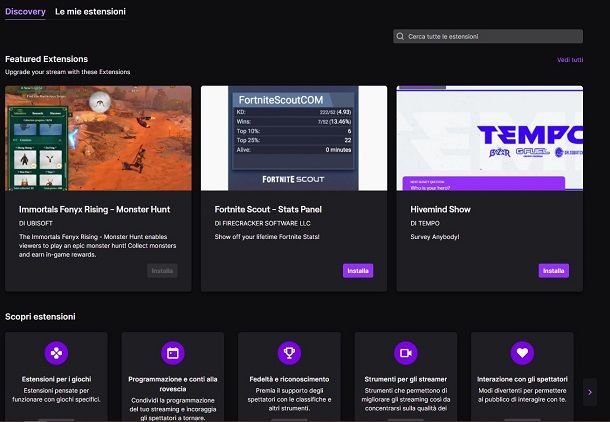The height and width of the screenshot is (422, 610).
Task: Install Fortnite Scout – Stats Panel
Action: click(x=358, y=271)
